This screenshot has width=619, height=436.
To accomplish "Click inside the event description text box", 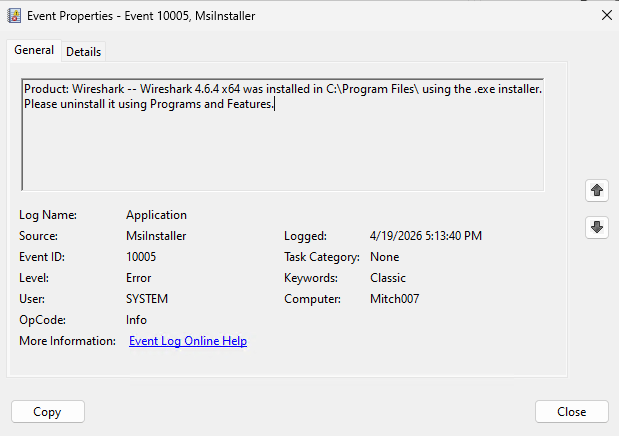I will click(282, 150).
